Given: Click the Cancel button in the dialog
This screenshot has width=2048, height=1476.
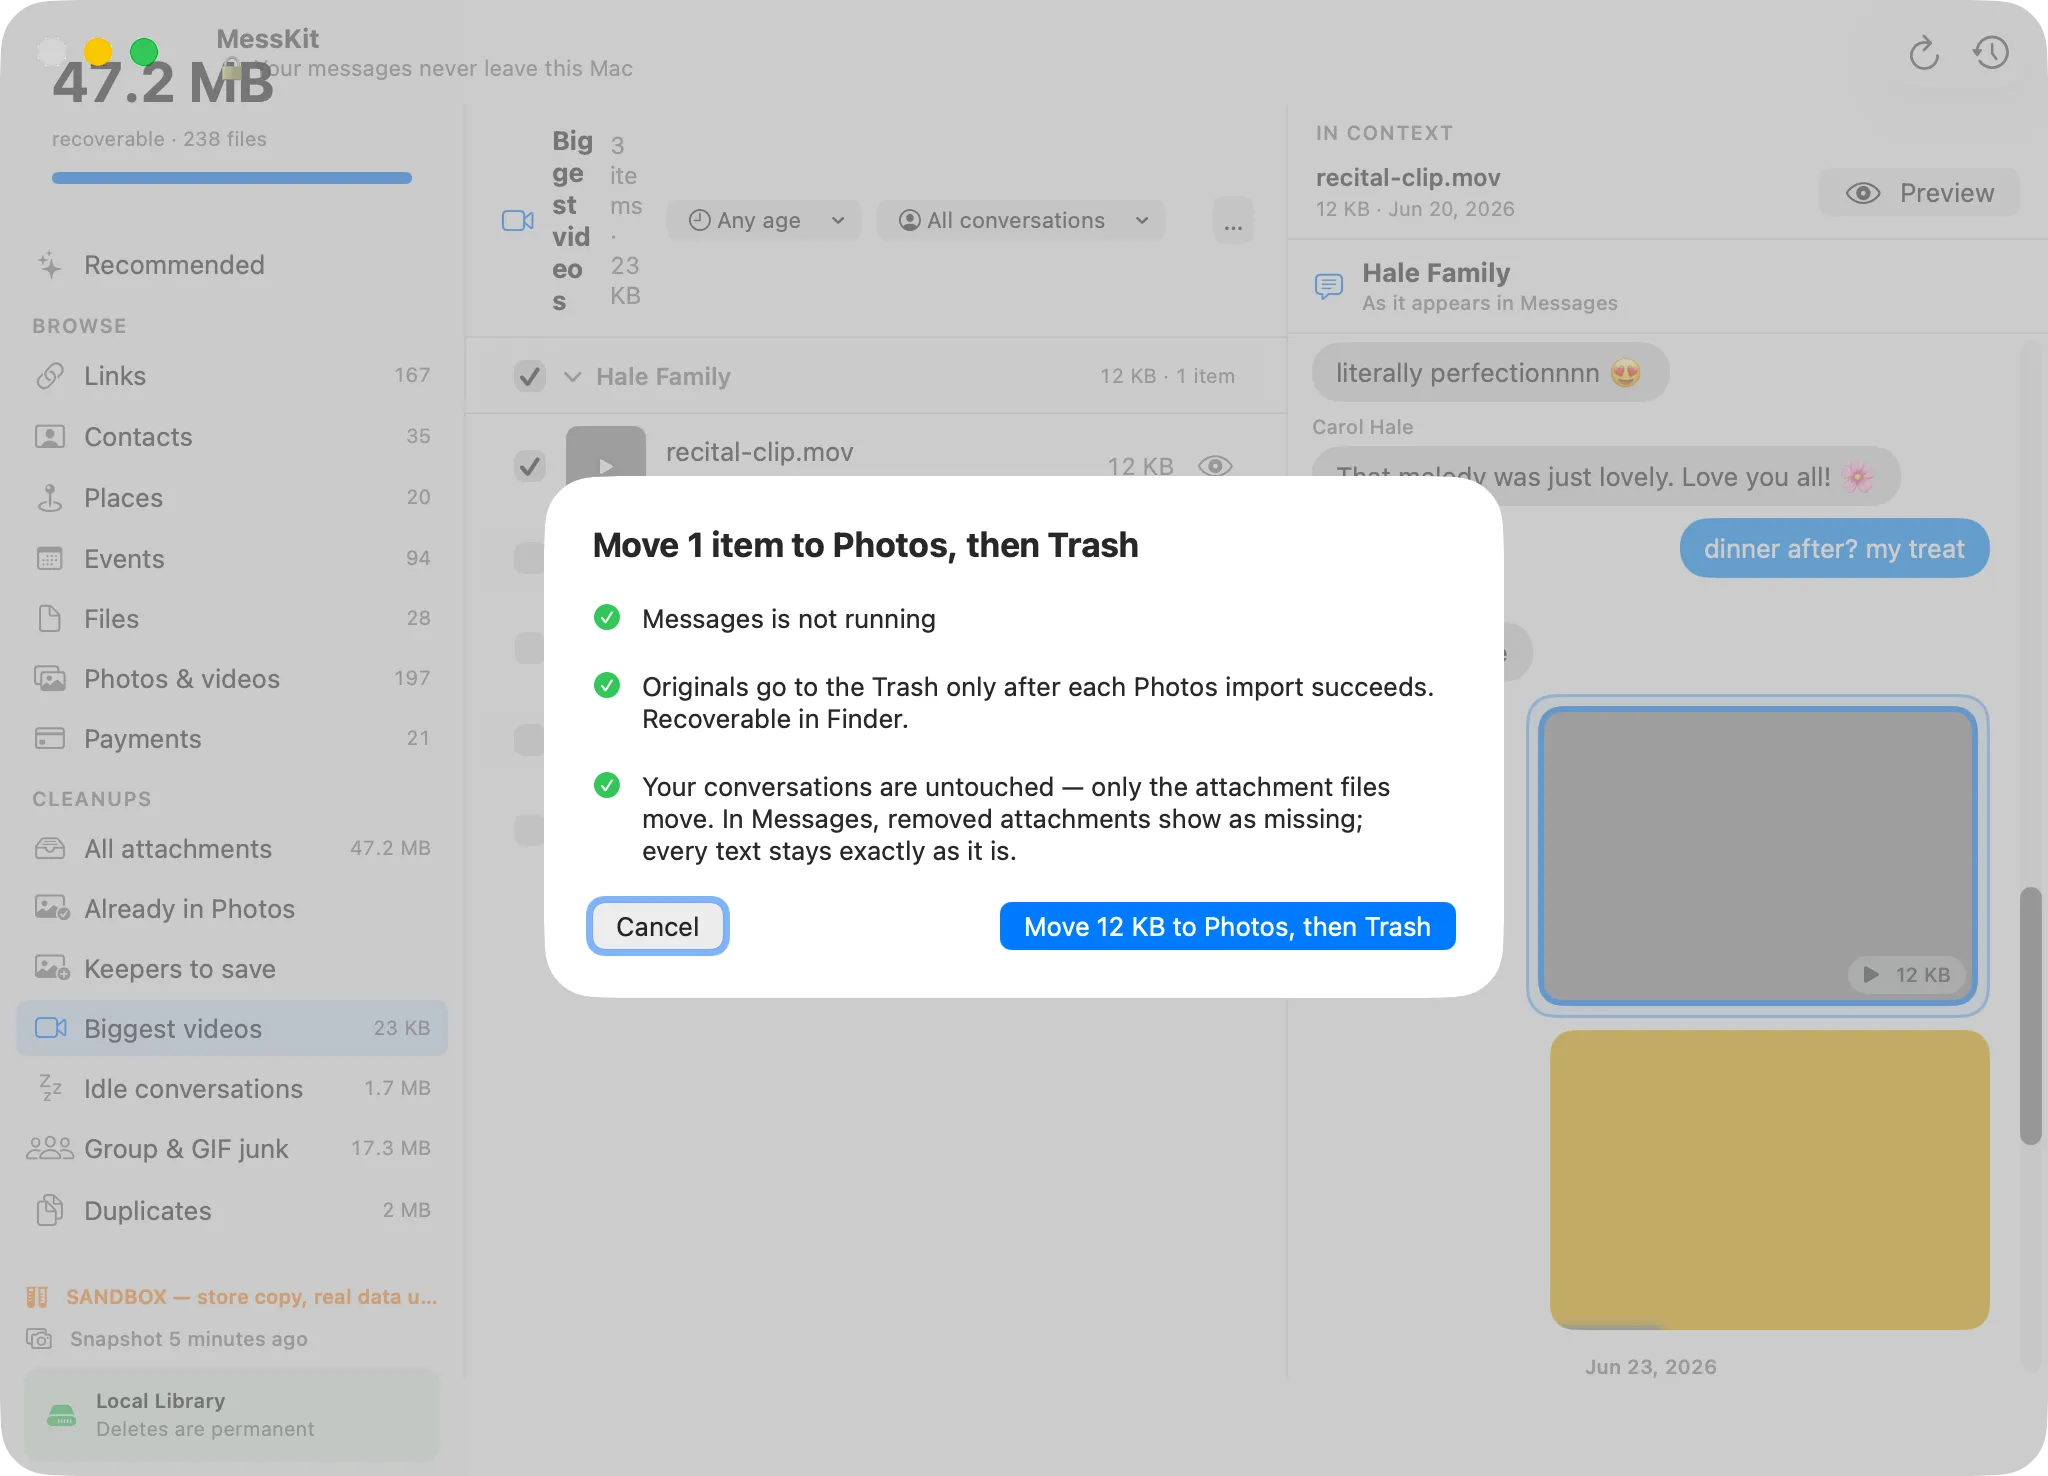Looking at the screenshot, I should [x=657, y=926].
